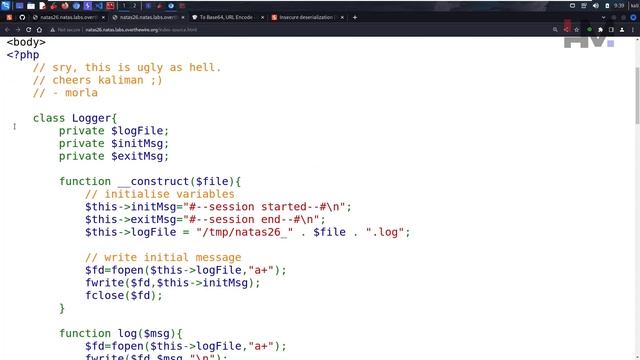Click the 'private $logFile;' line
640x360 pixels.
point(114,131)
